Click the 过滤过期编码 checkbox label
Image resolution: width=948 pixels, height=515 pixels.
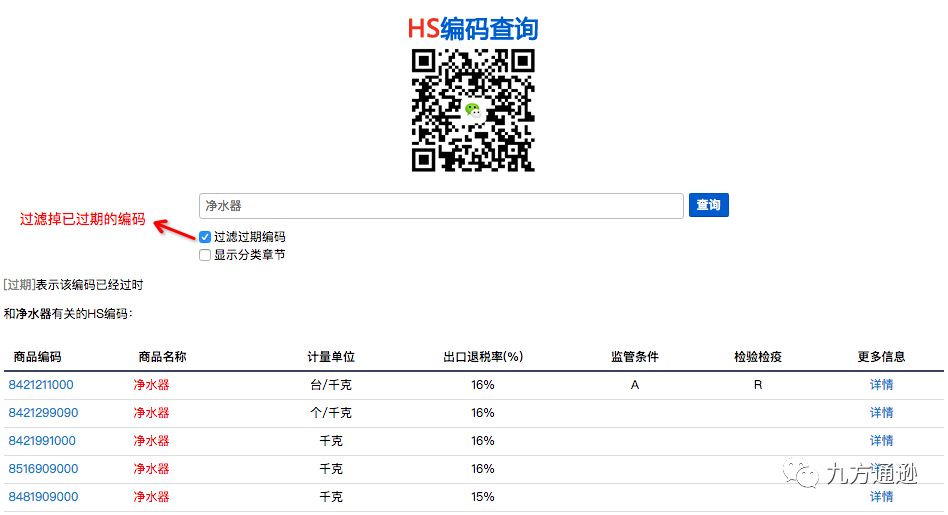tap(249, 237)
